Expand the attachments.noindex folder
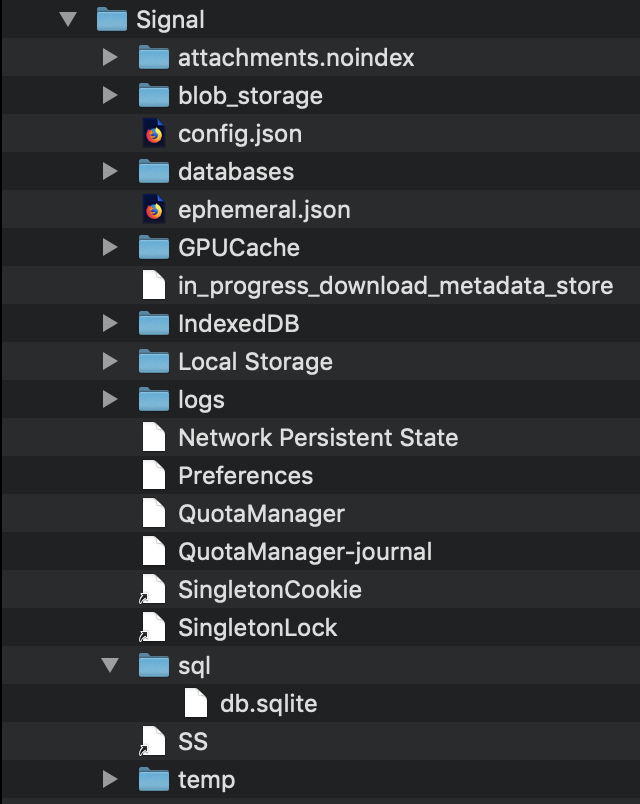The height and width of the screenshot is (804, 640). click(110, 57)
